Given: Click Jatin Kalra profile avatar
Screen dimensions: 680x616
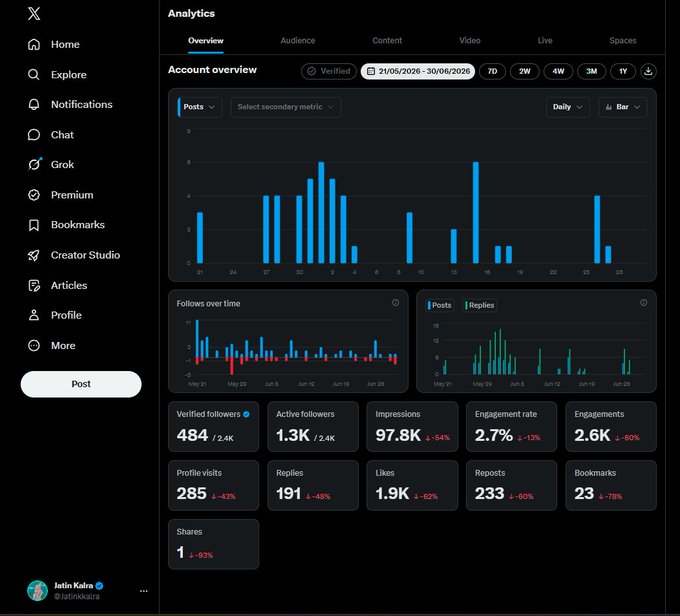Looking at the screenshot, I should coord(37,590).
